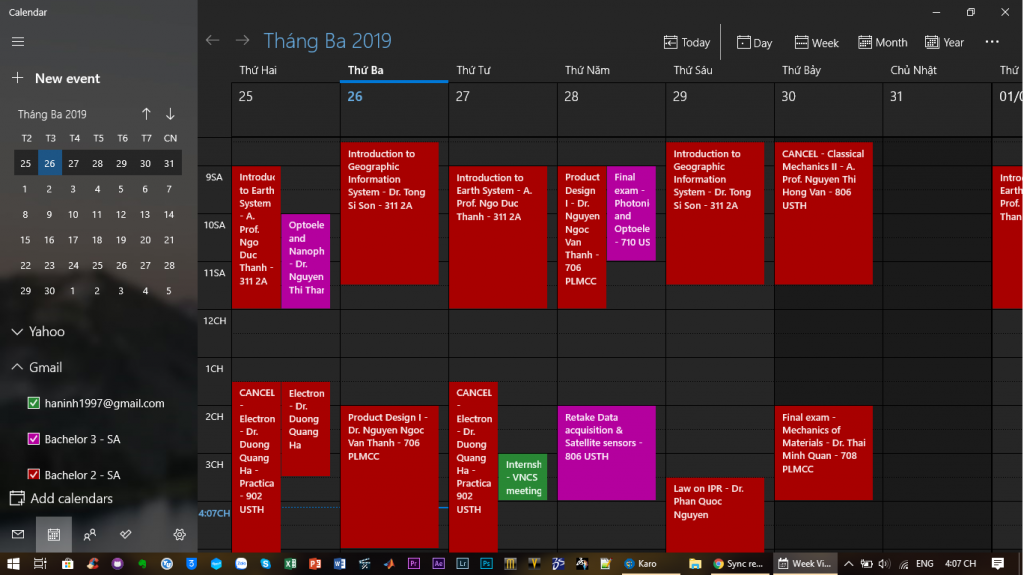1024x575 pixels.
Task: Open Task View on taskbar
Action: (40, 563)
